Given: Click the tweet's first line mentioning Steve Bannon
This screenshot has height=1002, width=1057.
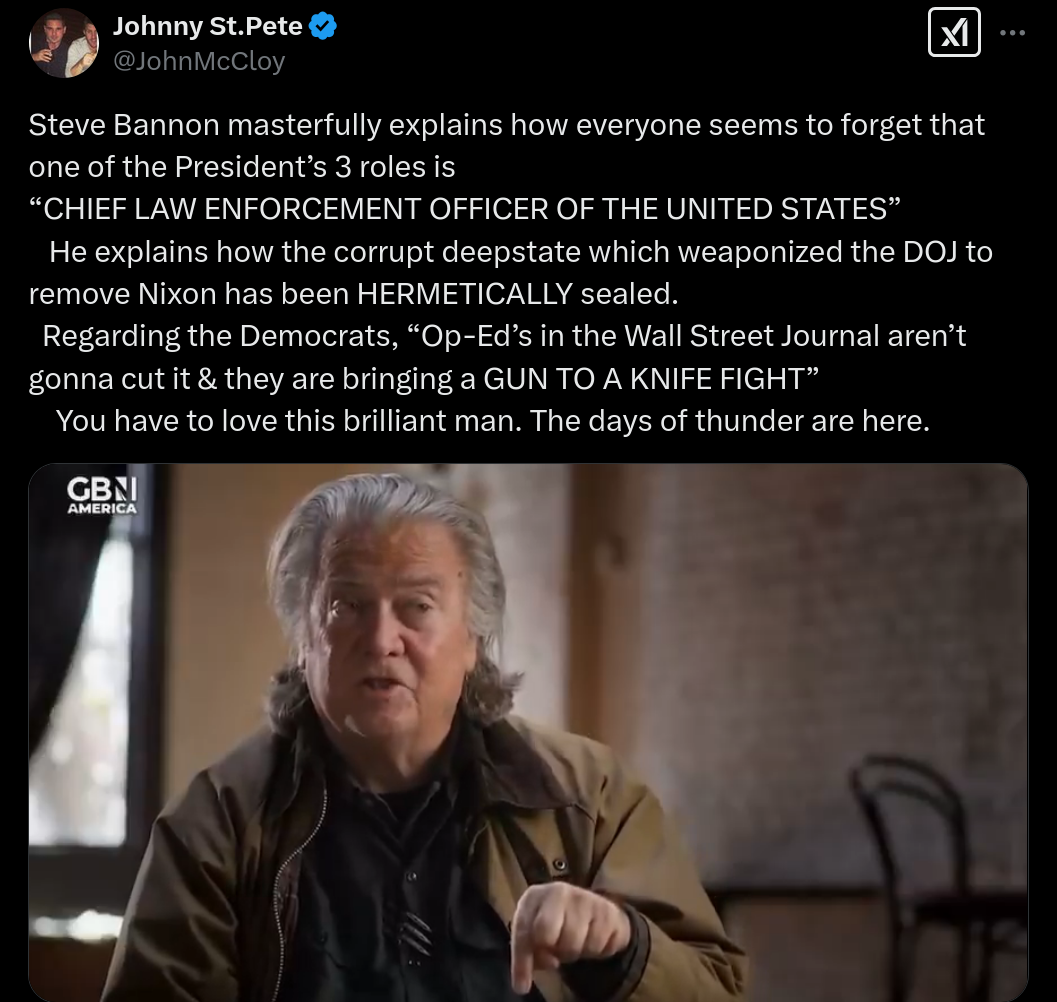Looking at the screenshot, I should (x=506, y=125).
